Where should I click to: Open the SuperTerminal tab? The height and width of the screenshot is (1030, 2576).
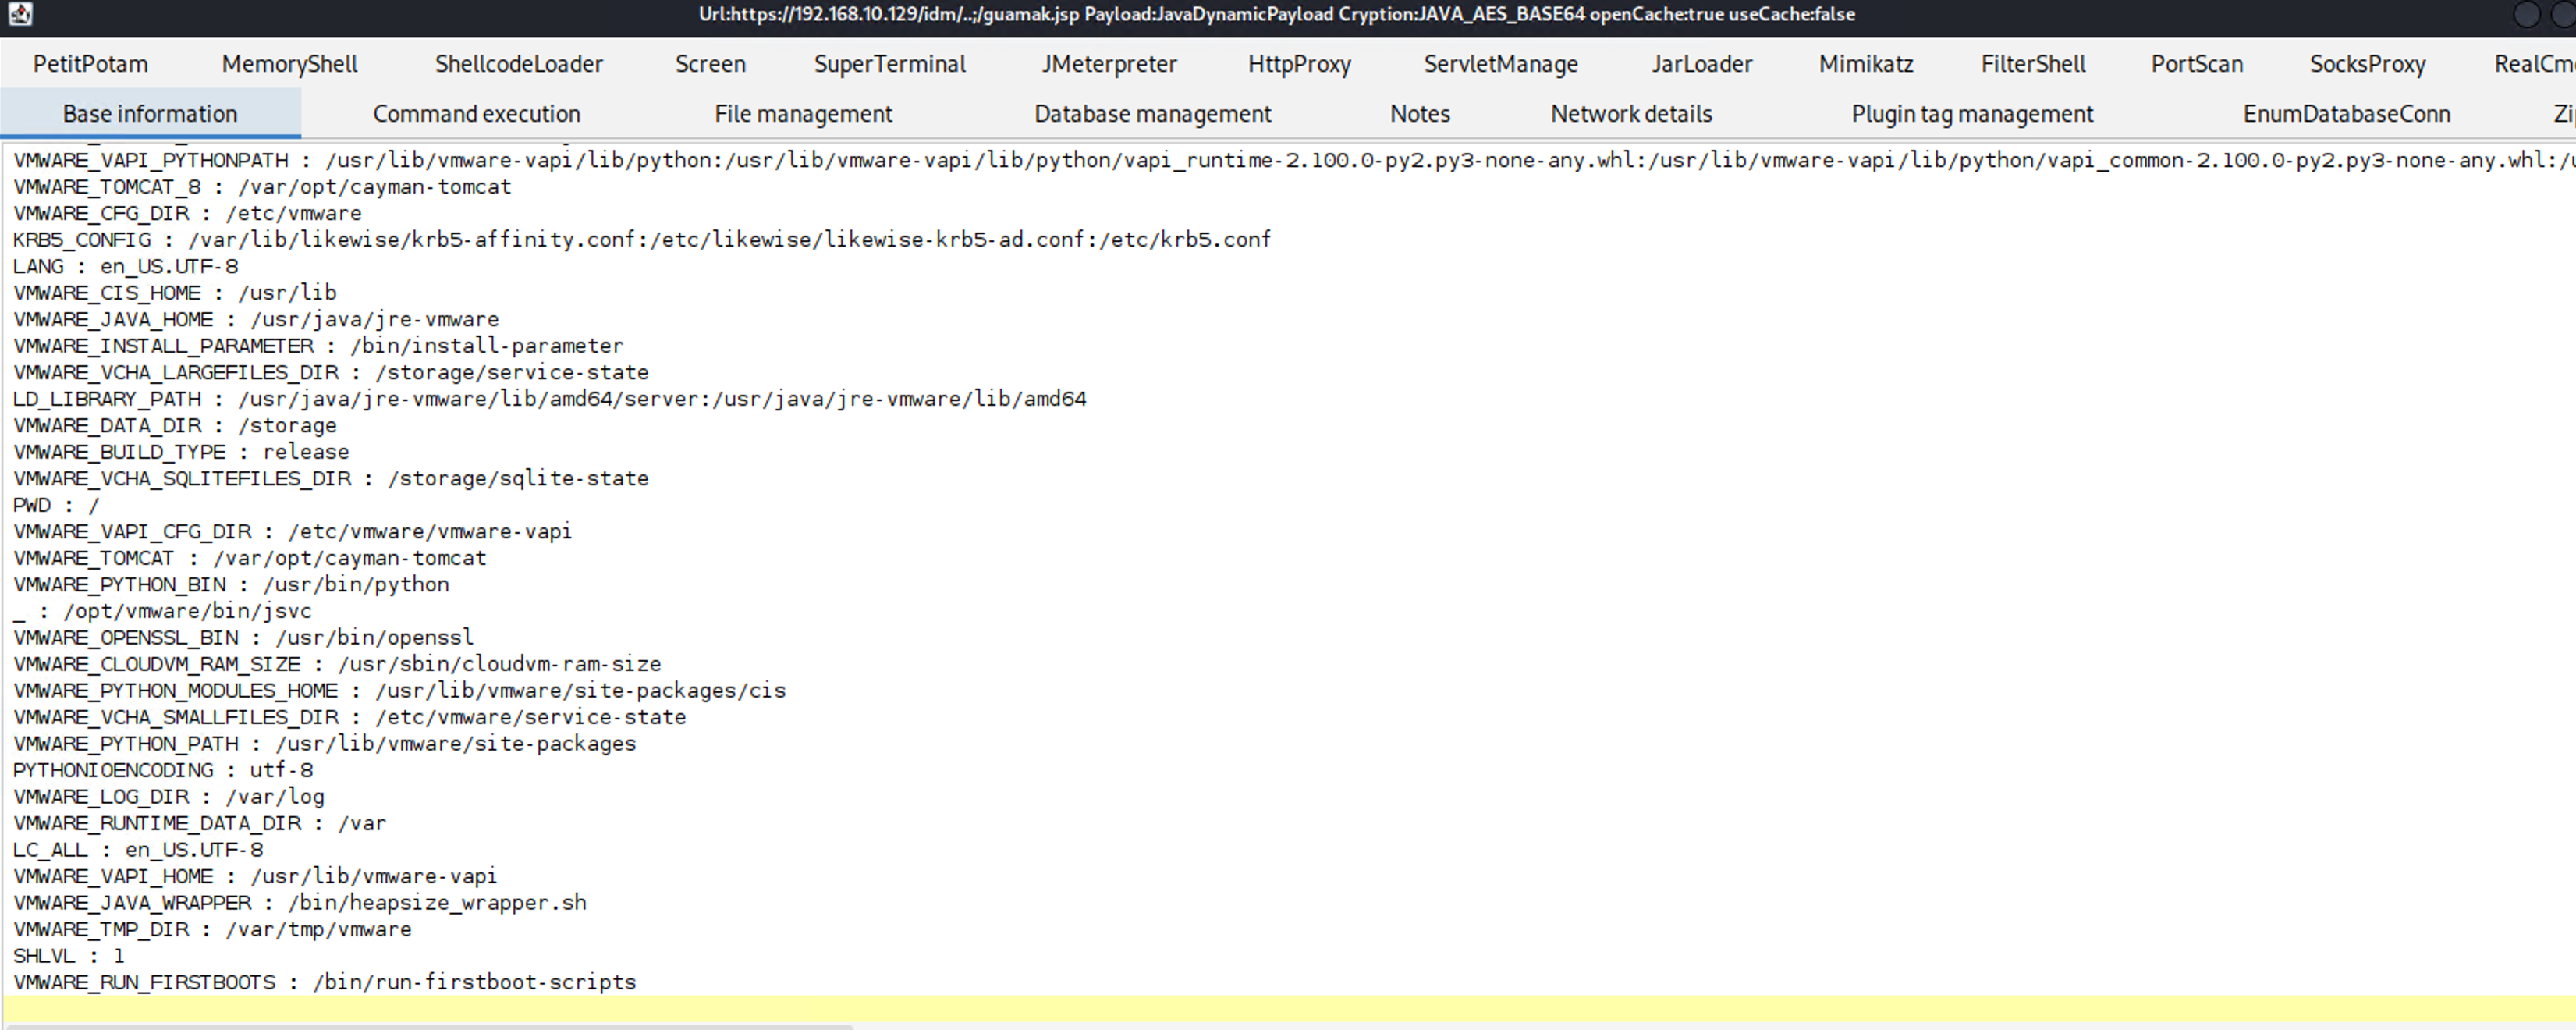(x=889, y=64)
